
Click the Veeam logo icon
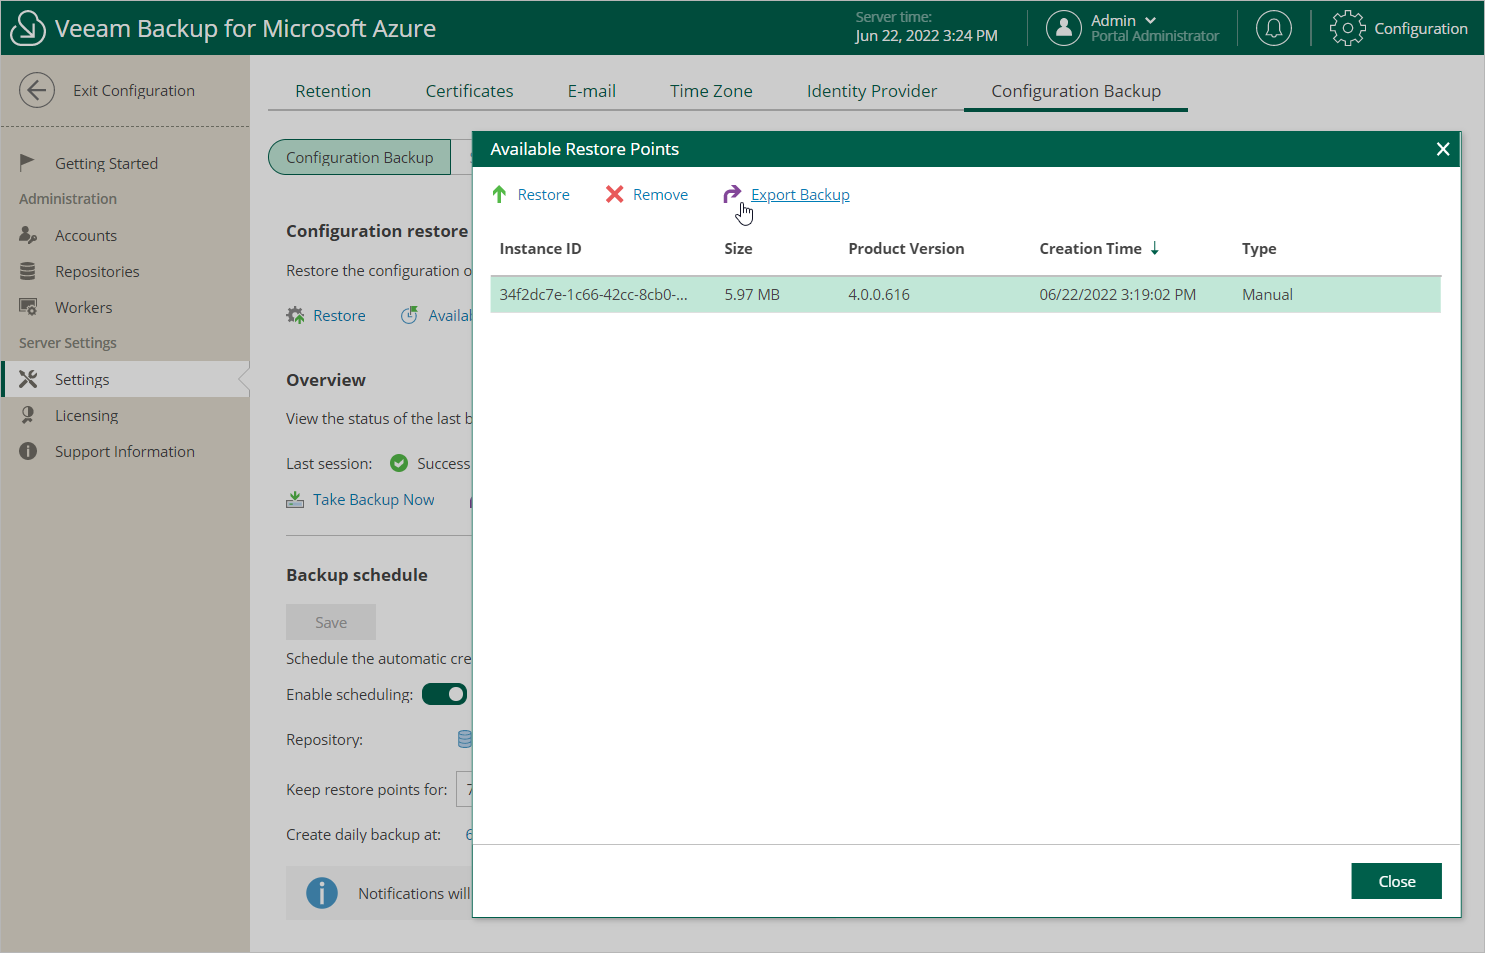coord(27,28)
